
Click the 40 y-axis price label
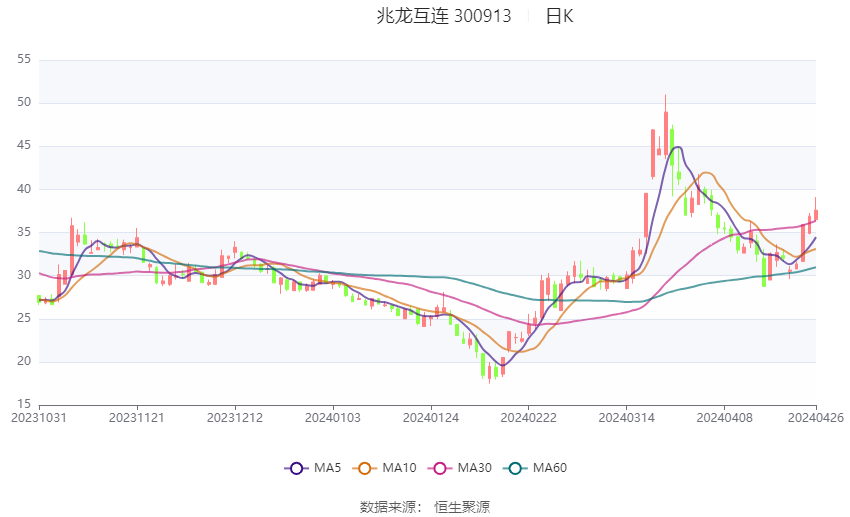24,189
